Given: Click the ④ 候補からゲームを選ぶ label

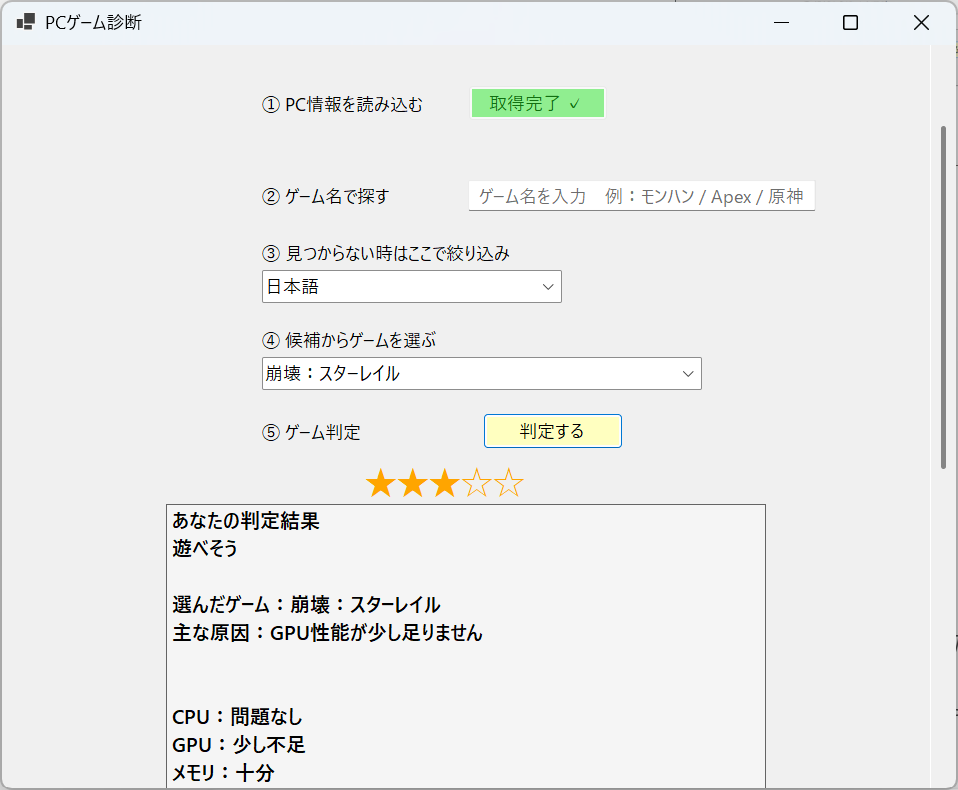Looking at the screenshot, I should pos(349,340).
